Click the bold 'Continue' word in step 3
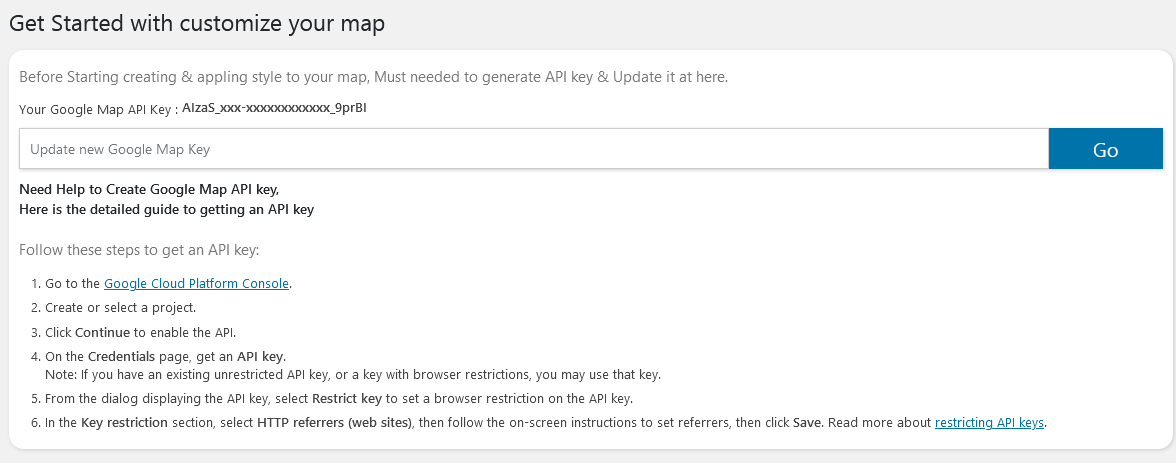1176x463 pixels. [103, 332]
